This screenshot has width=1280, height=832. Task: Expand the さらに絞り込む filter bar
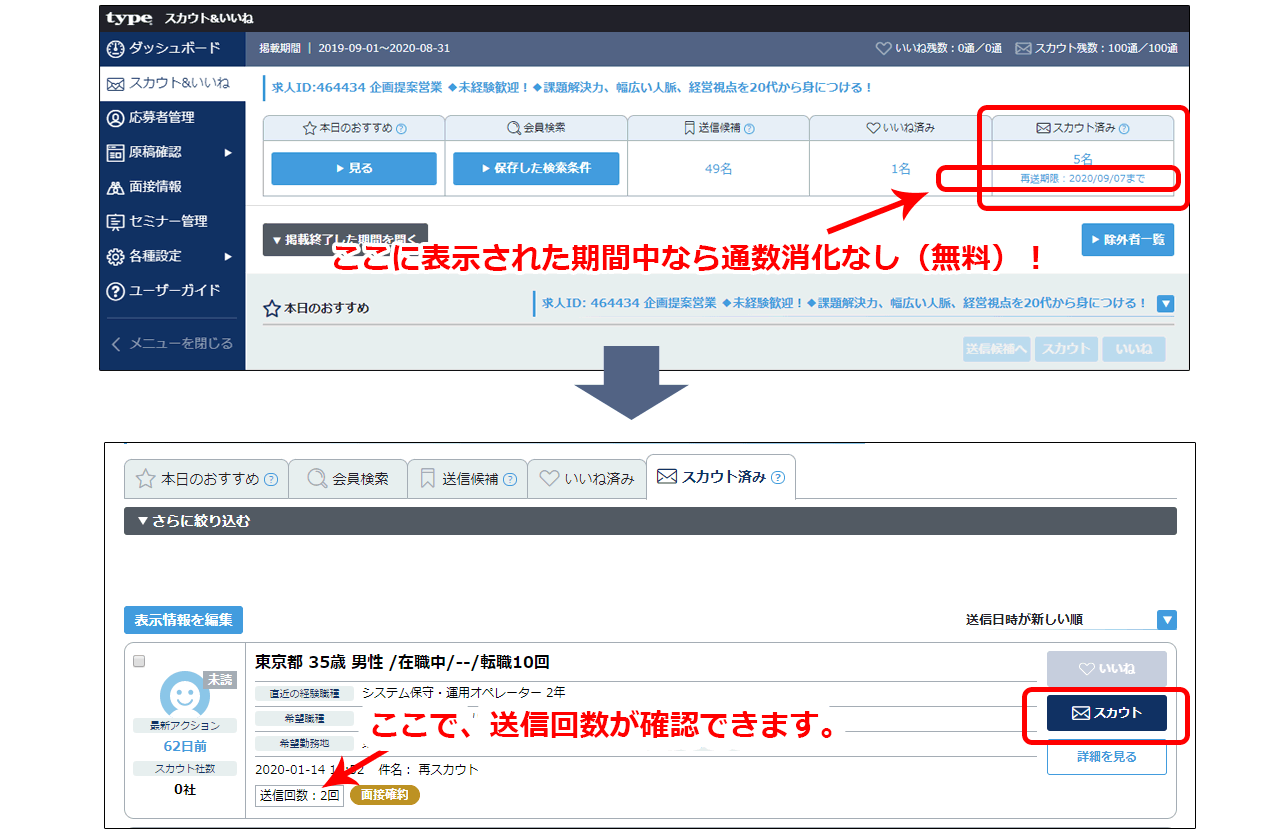650,521
